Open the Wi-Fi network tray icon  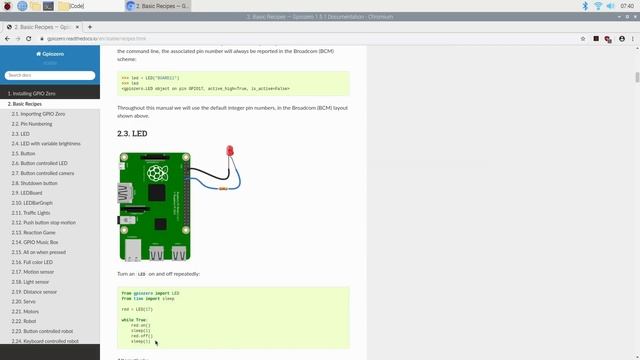click(598, 6)
